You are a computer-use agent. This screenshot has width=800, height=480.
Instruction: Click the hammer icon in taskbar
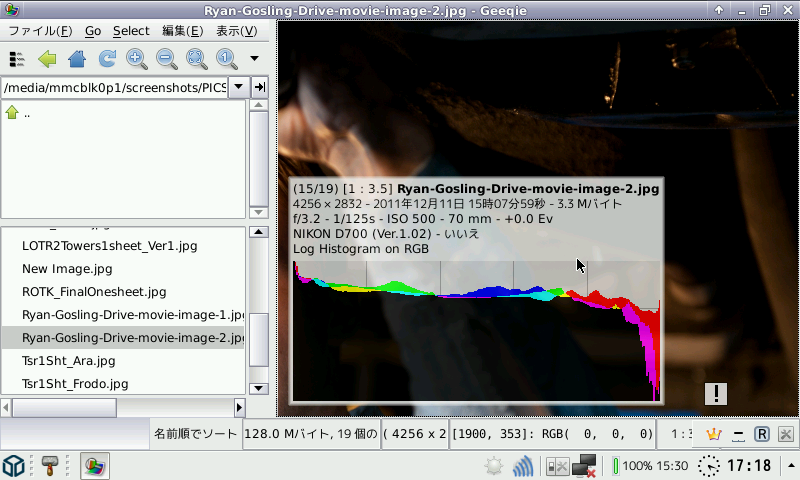point(49,466)
